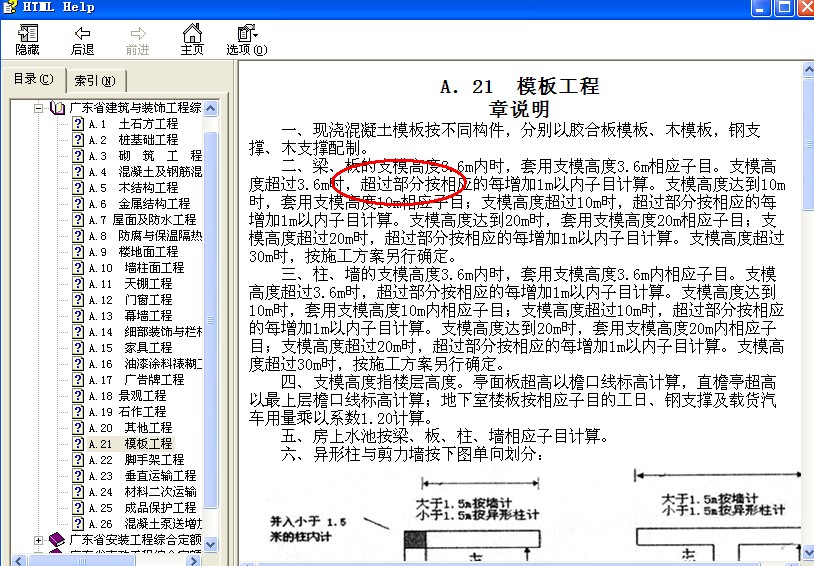Click the closed book icon for 广东省安装工程综合定额

click(57, 540)
